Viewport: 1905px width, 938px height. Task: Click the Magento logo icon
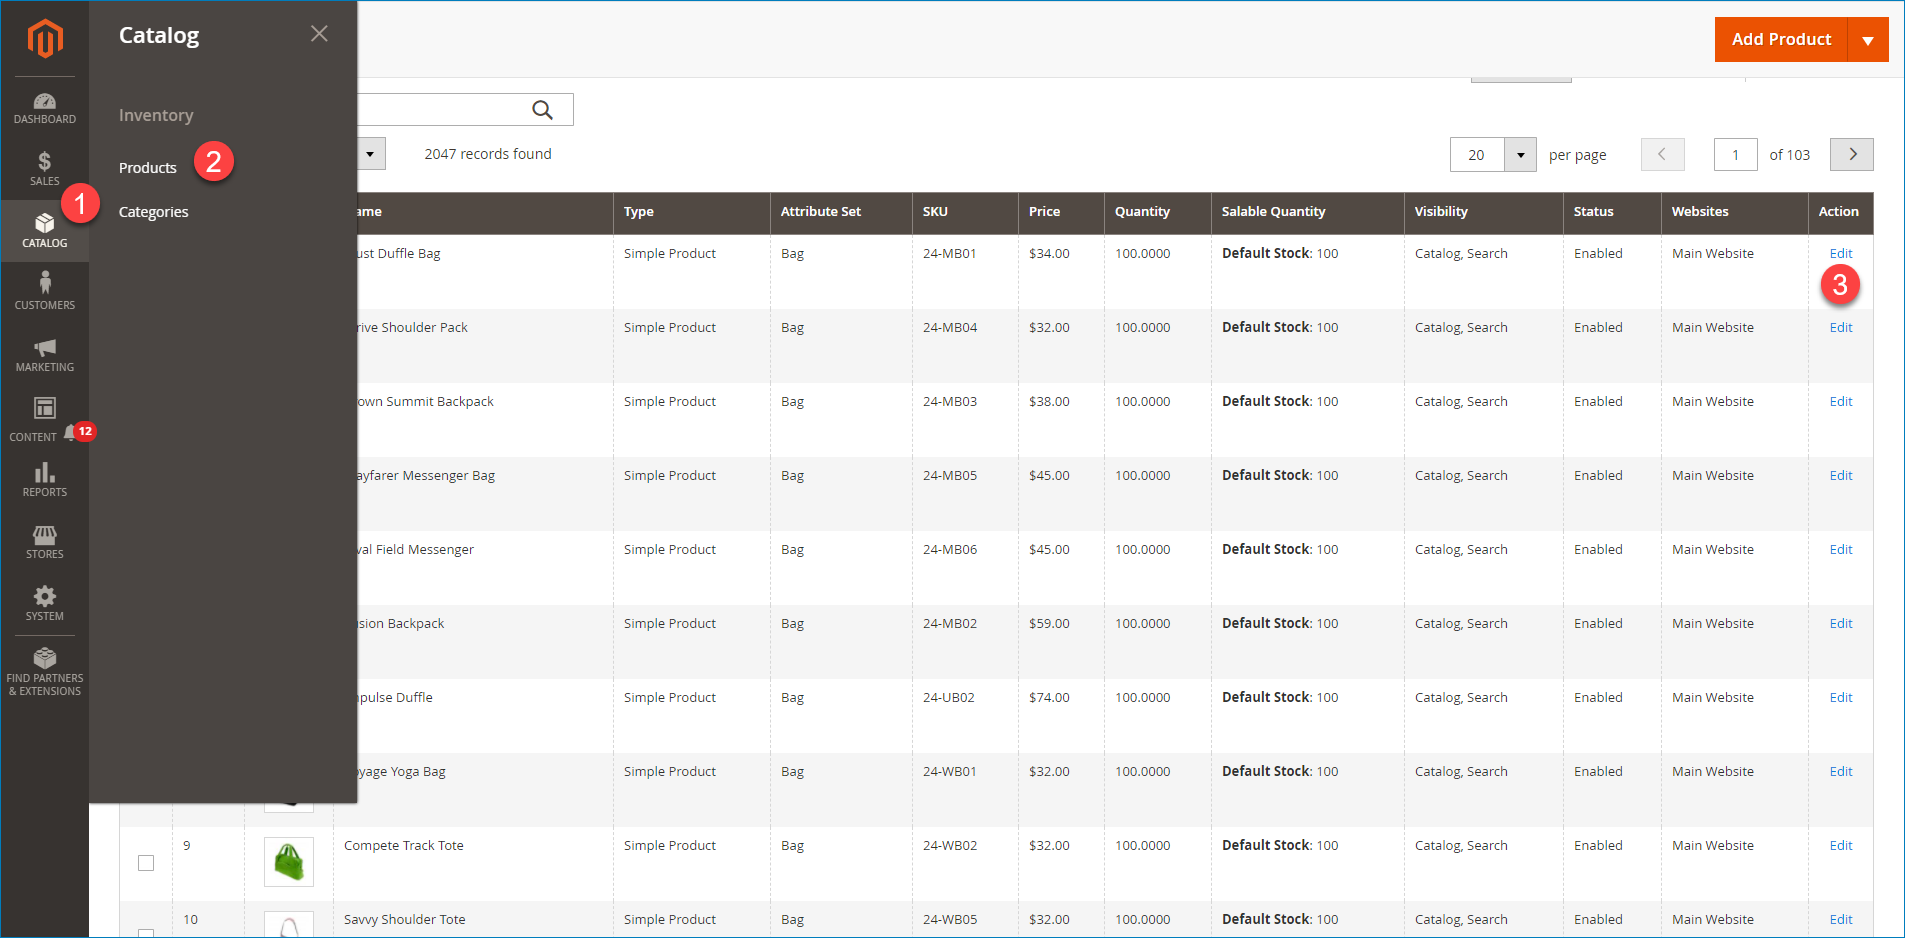45,39
